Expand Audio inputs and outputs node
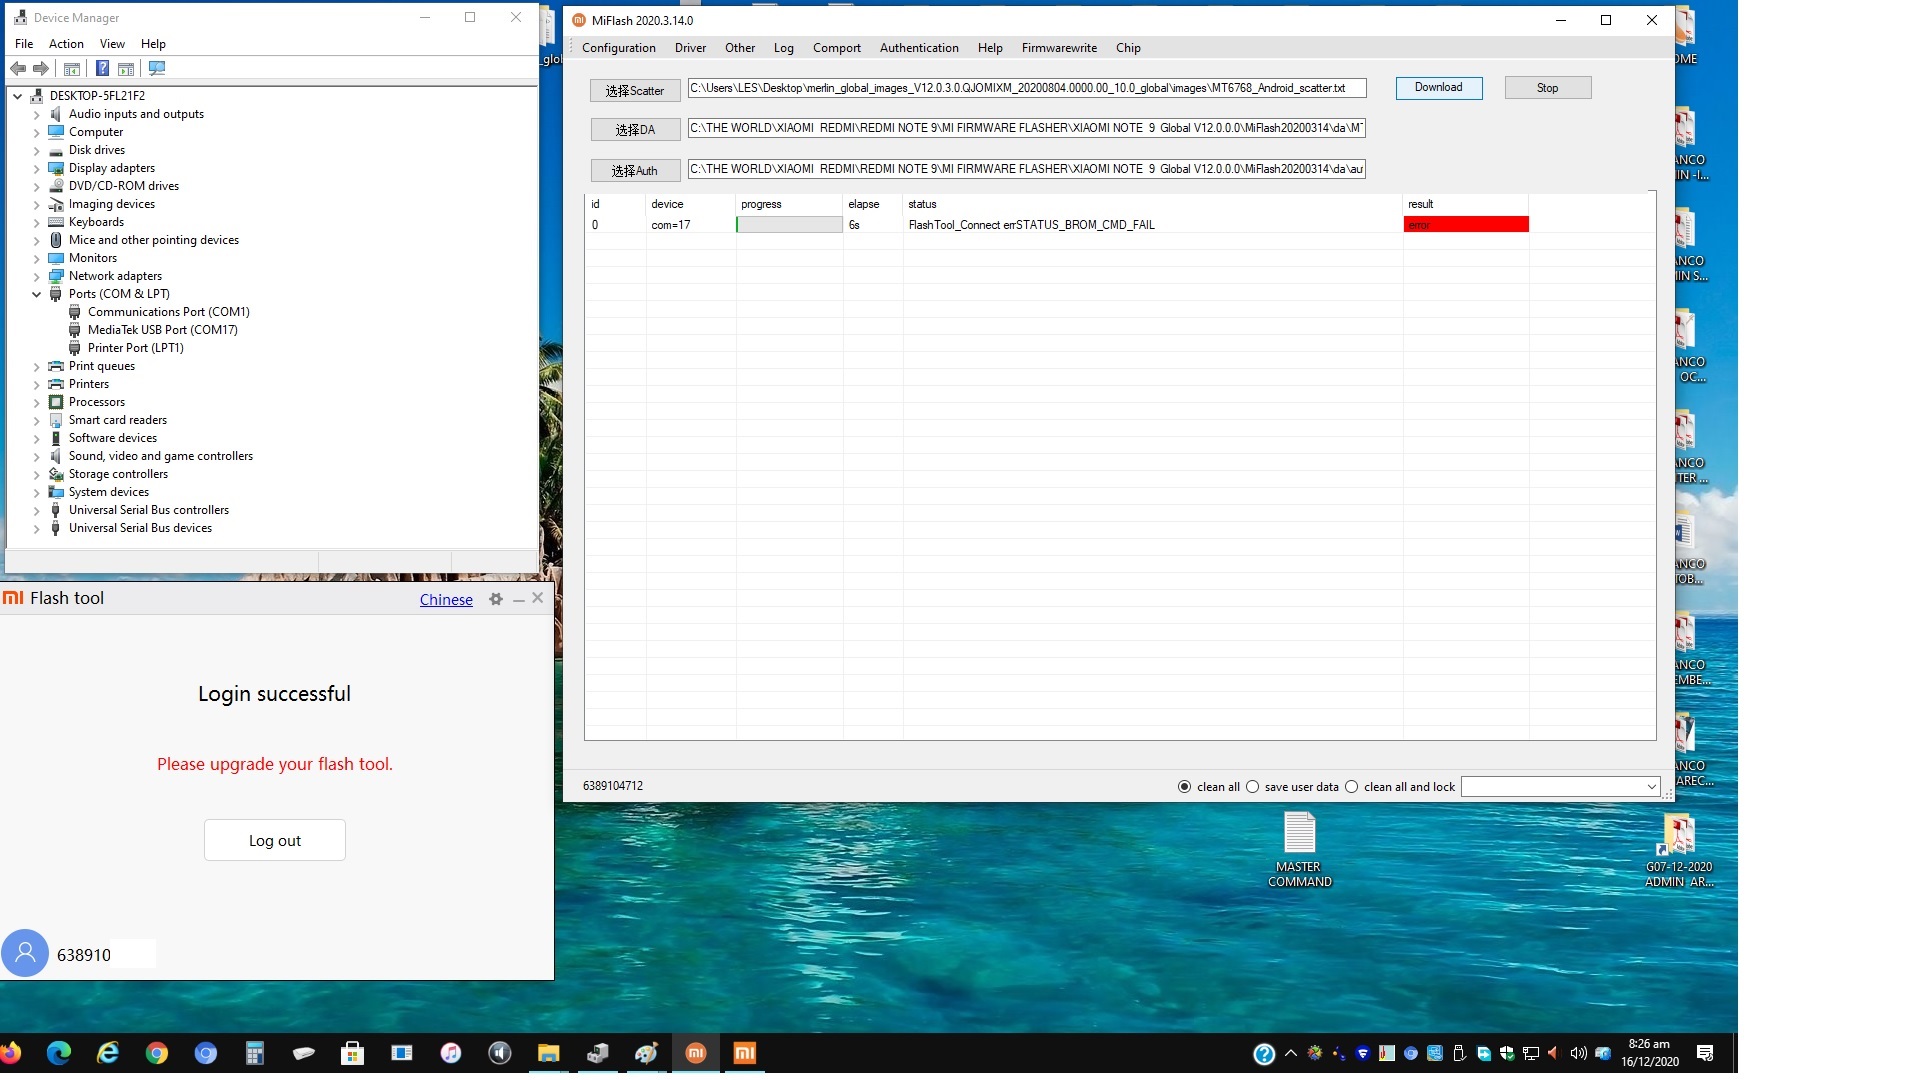 37,114
